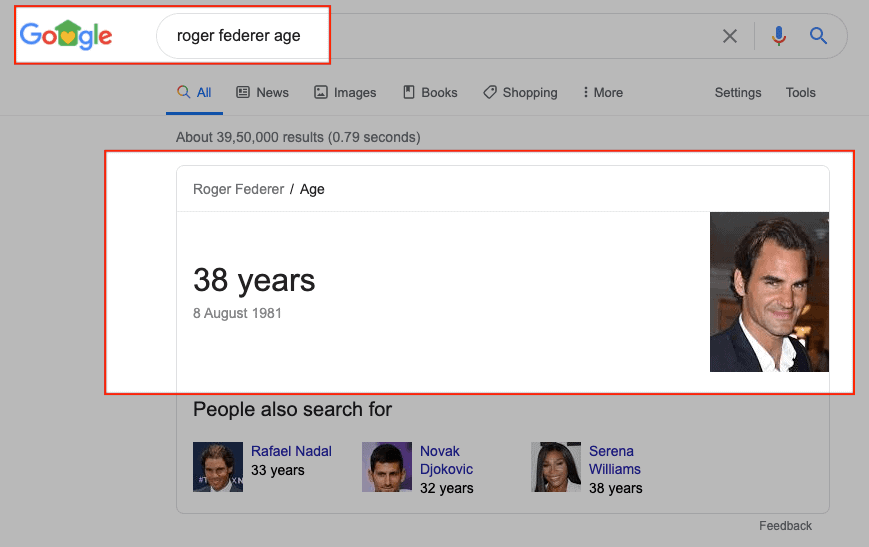The image size is (869, 547).
Task: Start voice search with microphone icon
Action: tap(779, 36)
